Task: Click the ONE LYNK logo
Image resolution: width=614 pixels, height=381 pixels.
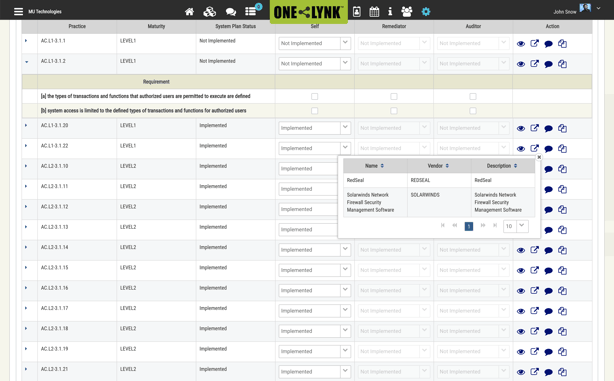Action: tap(308, 12)
